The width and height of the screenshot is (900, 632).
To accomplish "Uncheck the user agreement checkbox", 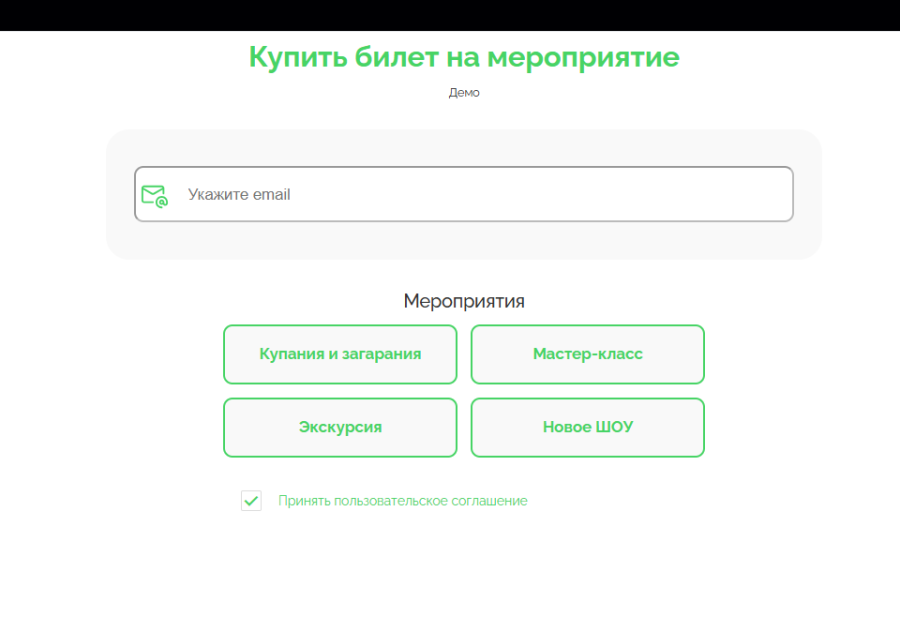I will tap(251, 501).
